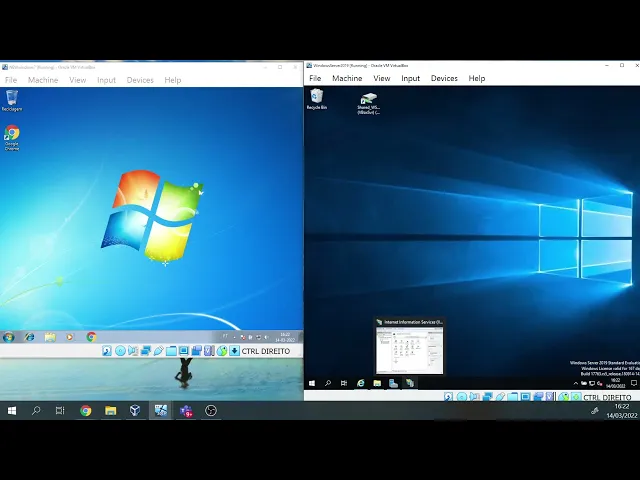Select Google Chrome shortcut on Windows 7 desktop
This screenshot has height=480, width=640.
[12, 138]
